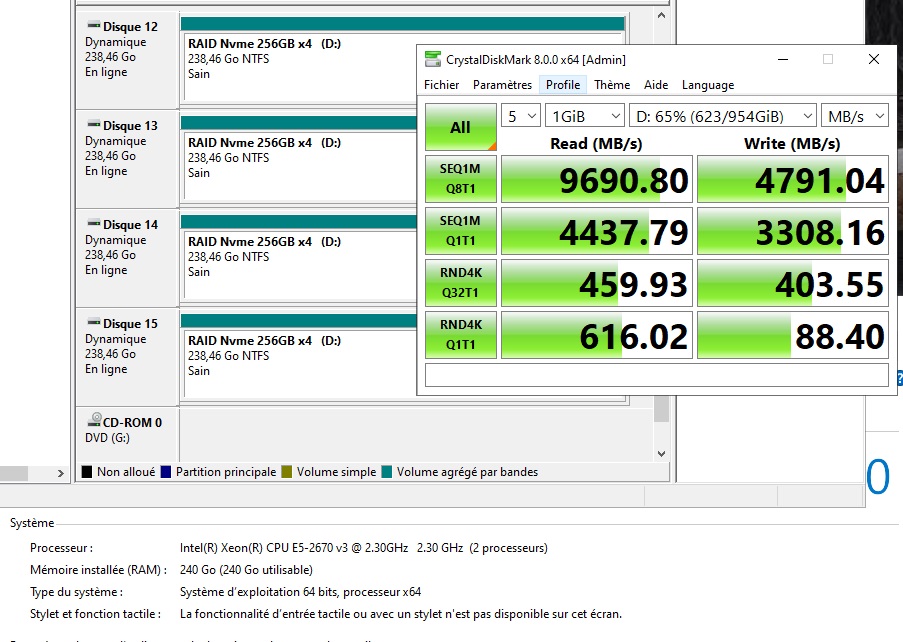
Task: Run the RND4K Q1T1 test
Action: click(461, 335)
